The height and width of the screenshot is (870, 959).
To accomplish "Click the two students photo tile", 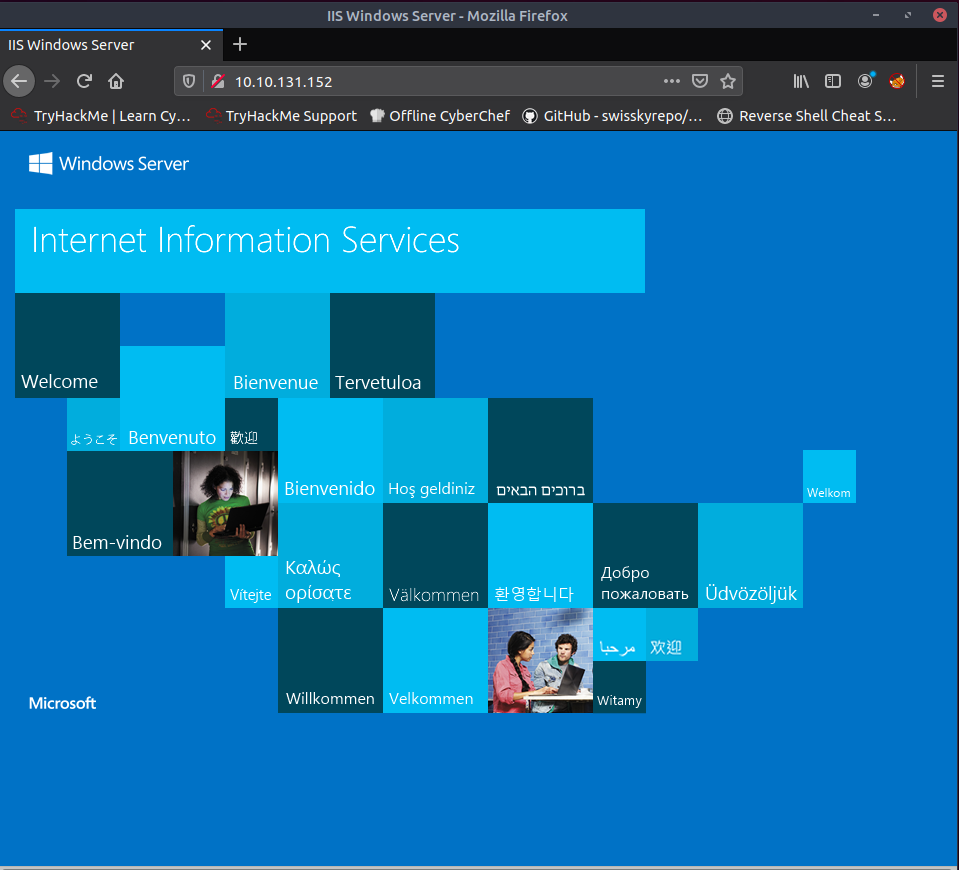I will point(541,660).
